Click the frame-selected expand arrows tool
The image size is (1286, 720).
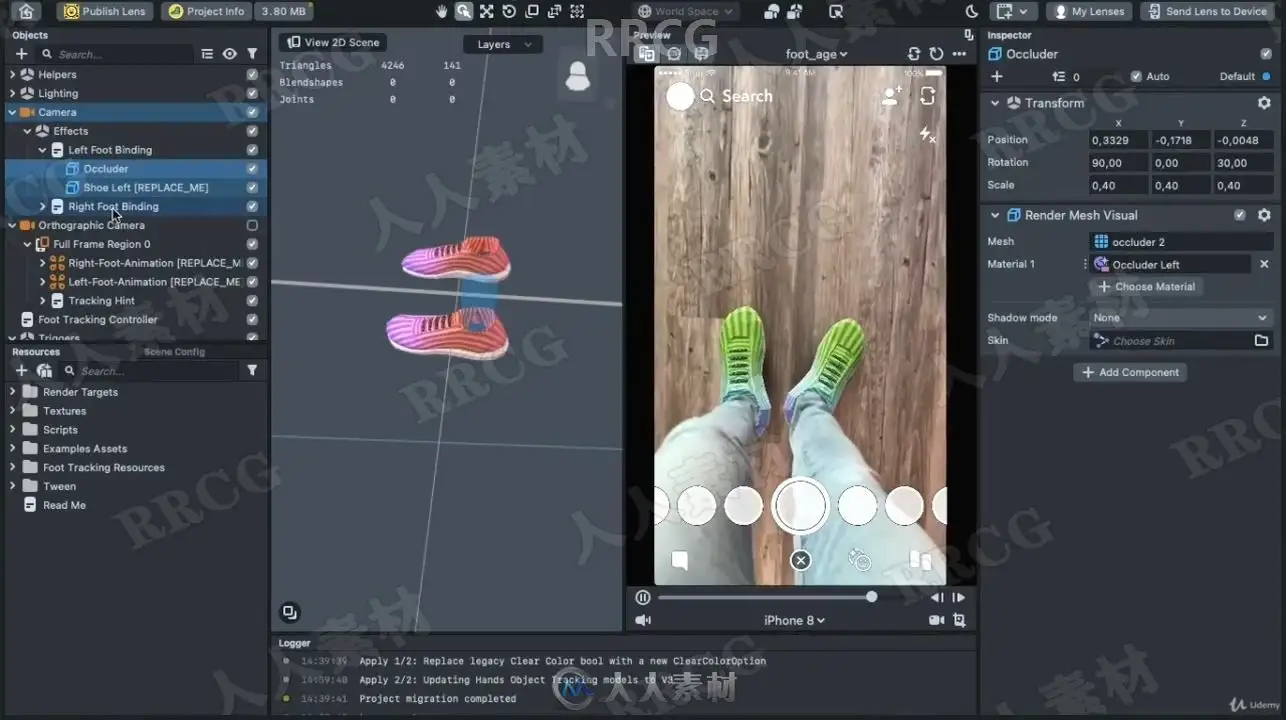(x=486, y=11)
